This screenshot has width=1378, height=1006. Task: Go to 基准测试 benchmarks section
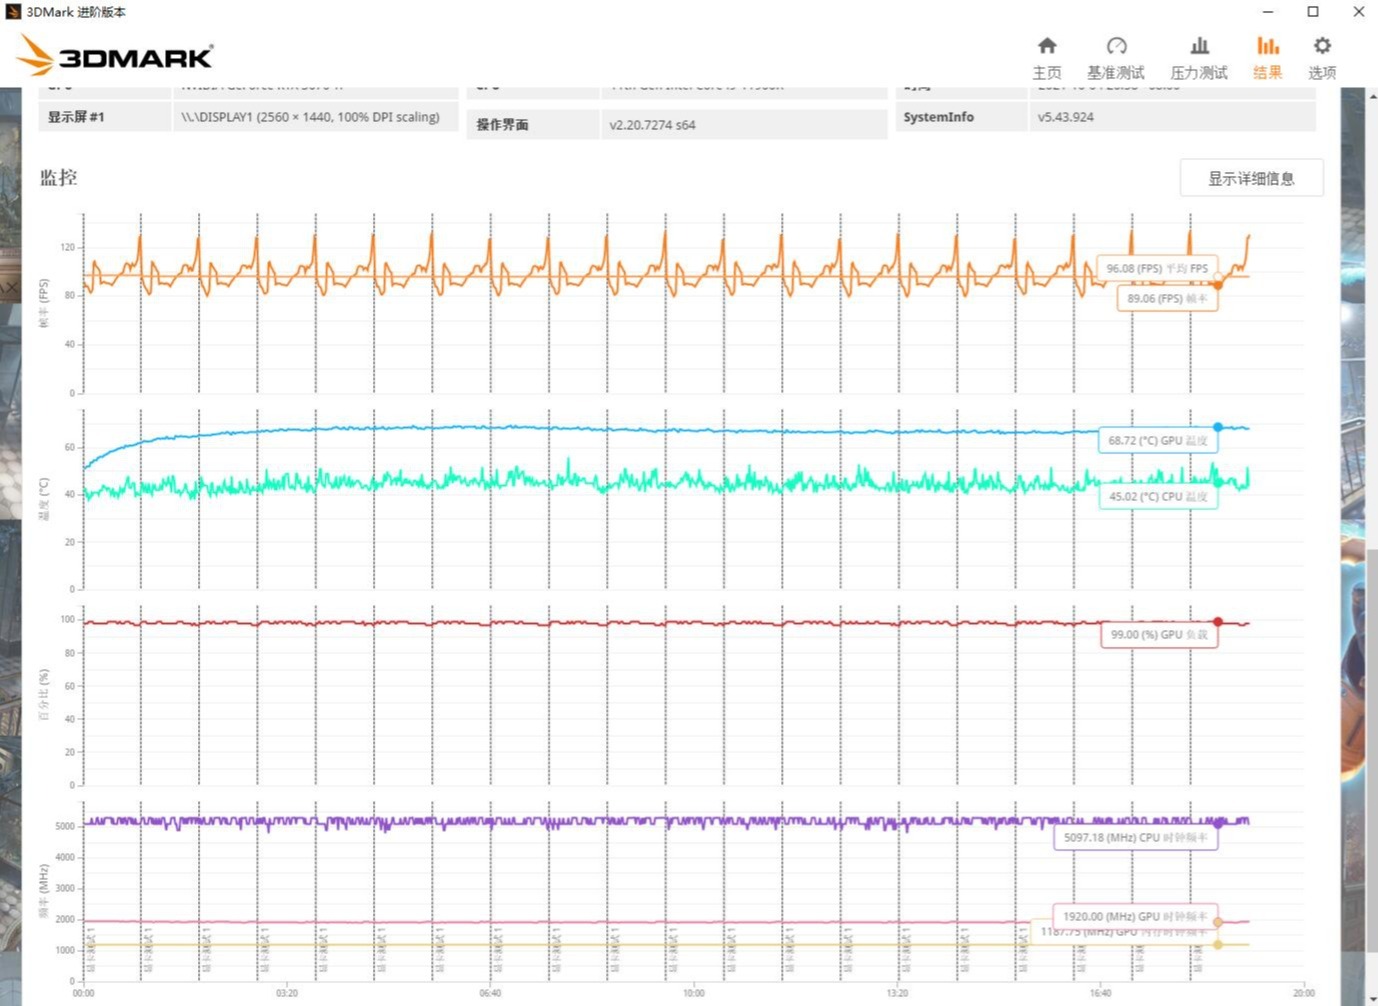point(1116,58)
